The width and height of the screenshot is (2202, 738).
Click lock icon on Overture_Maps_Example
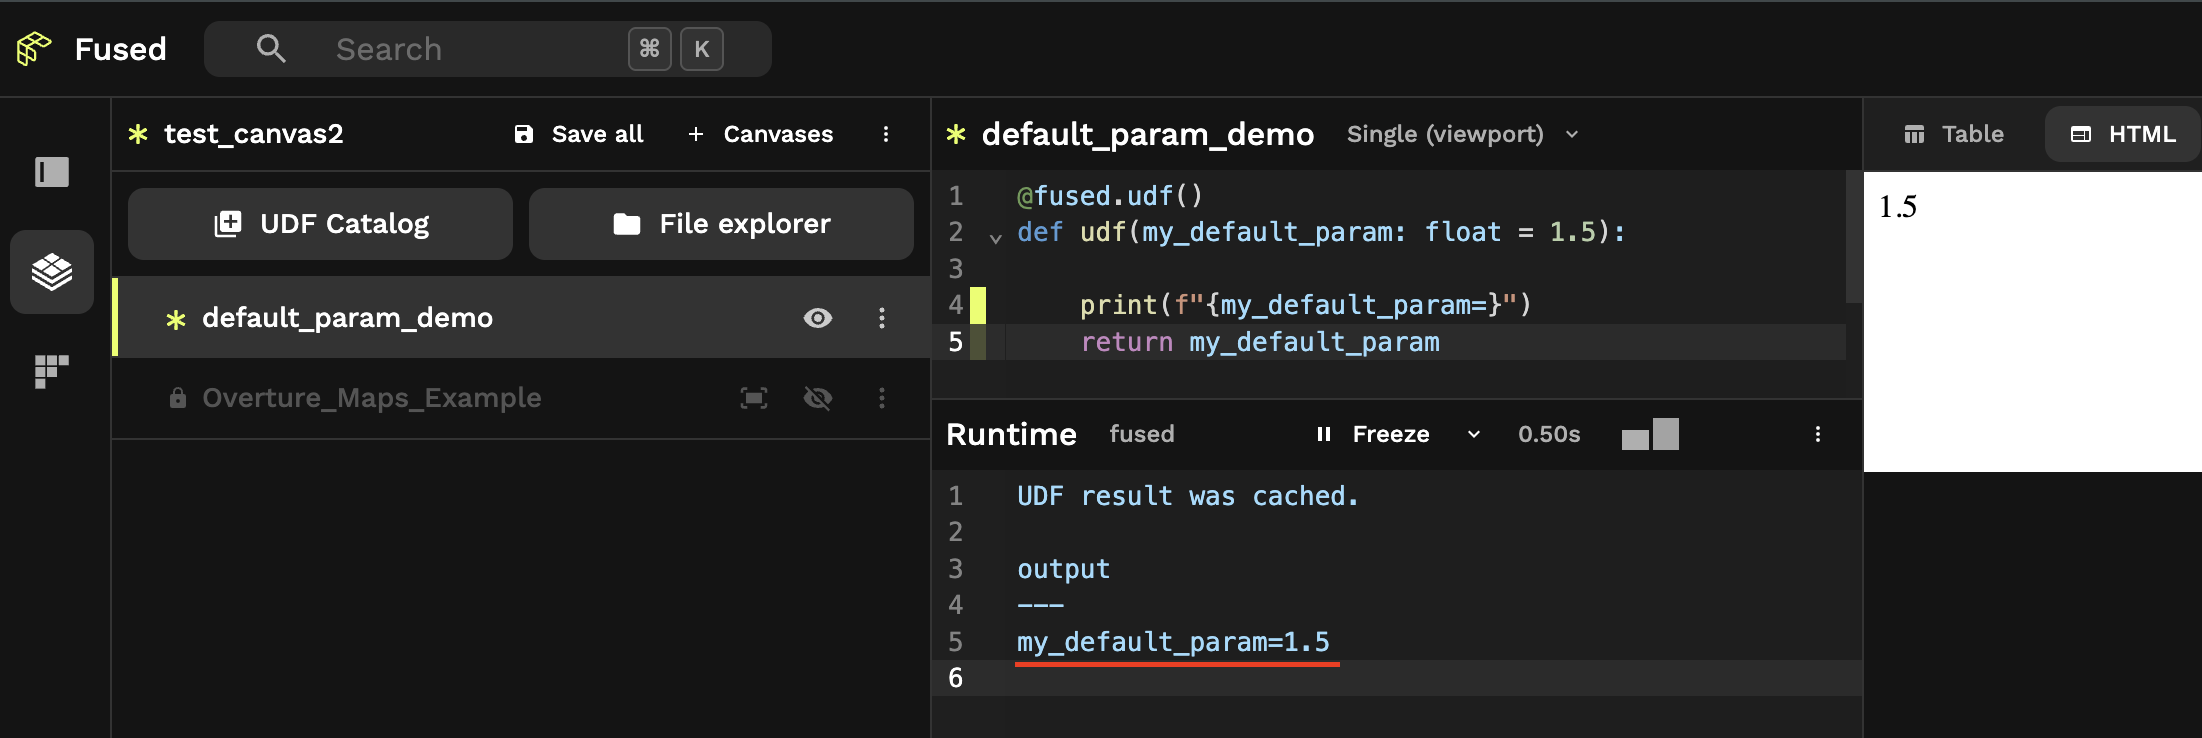click(178, 398)
